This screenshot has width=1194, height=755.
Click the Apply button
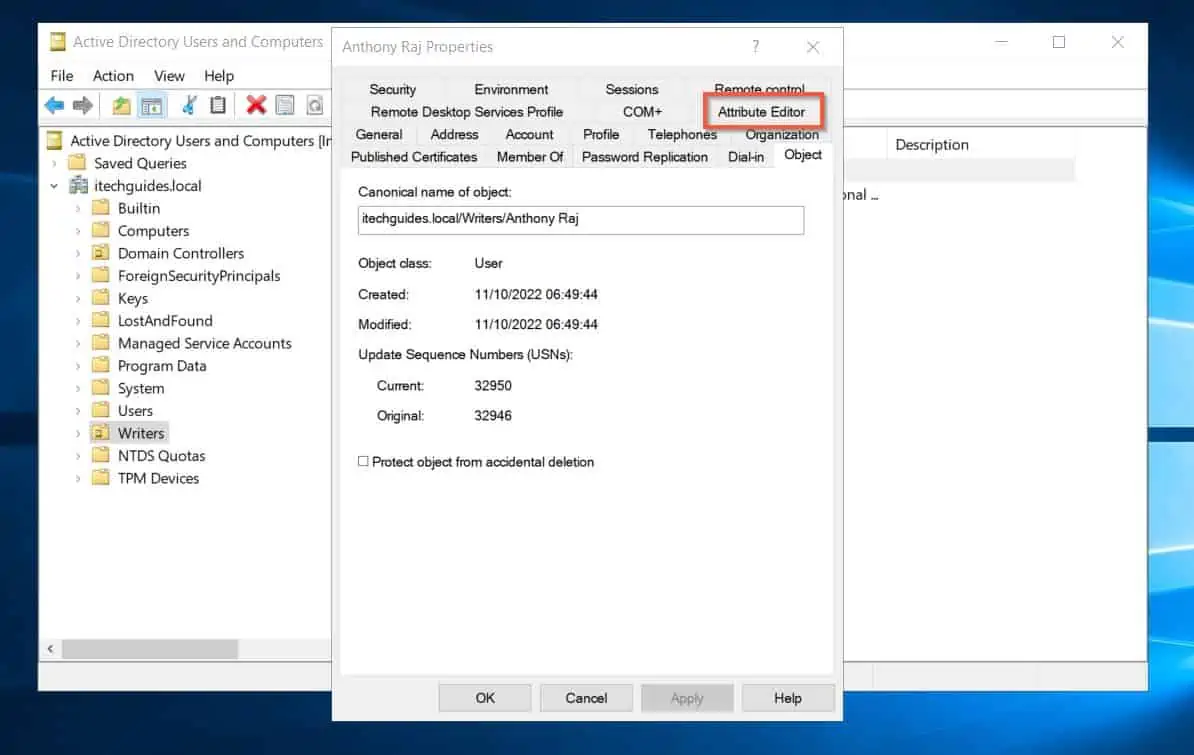687,698
